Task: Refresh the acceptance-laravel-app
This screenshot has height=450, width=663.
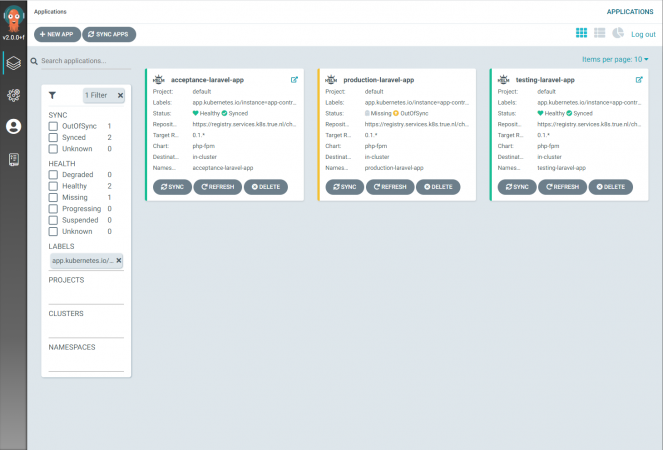Action: point(218,187)
